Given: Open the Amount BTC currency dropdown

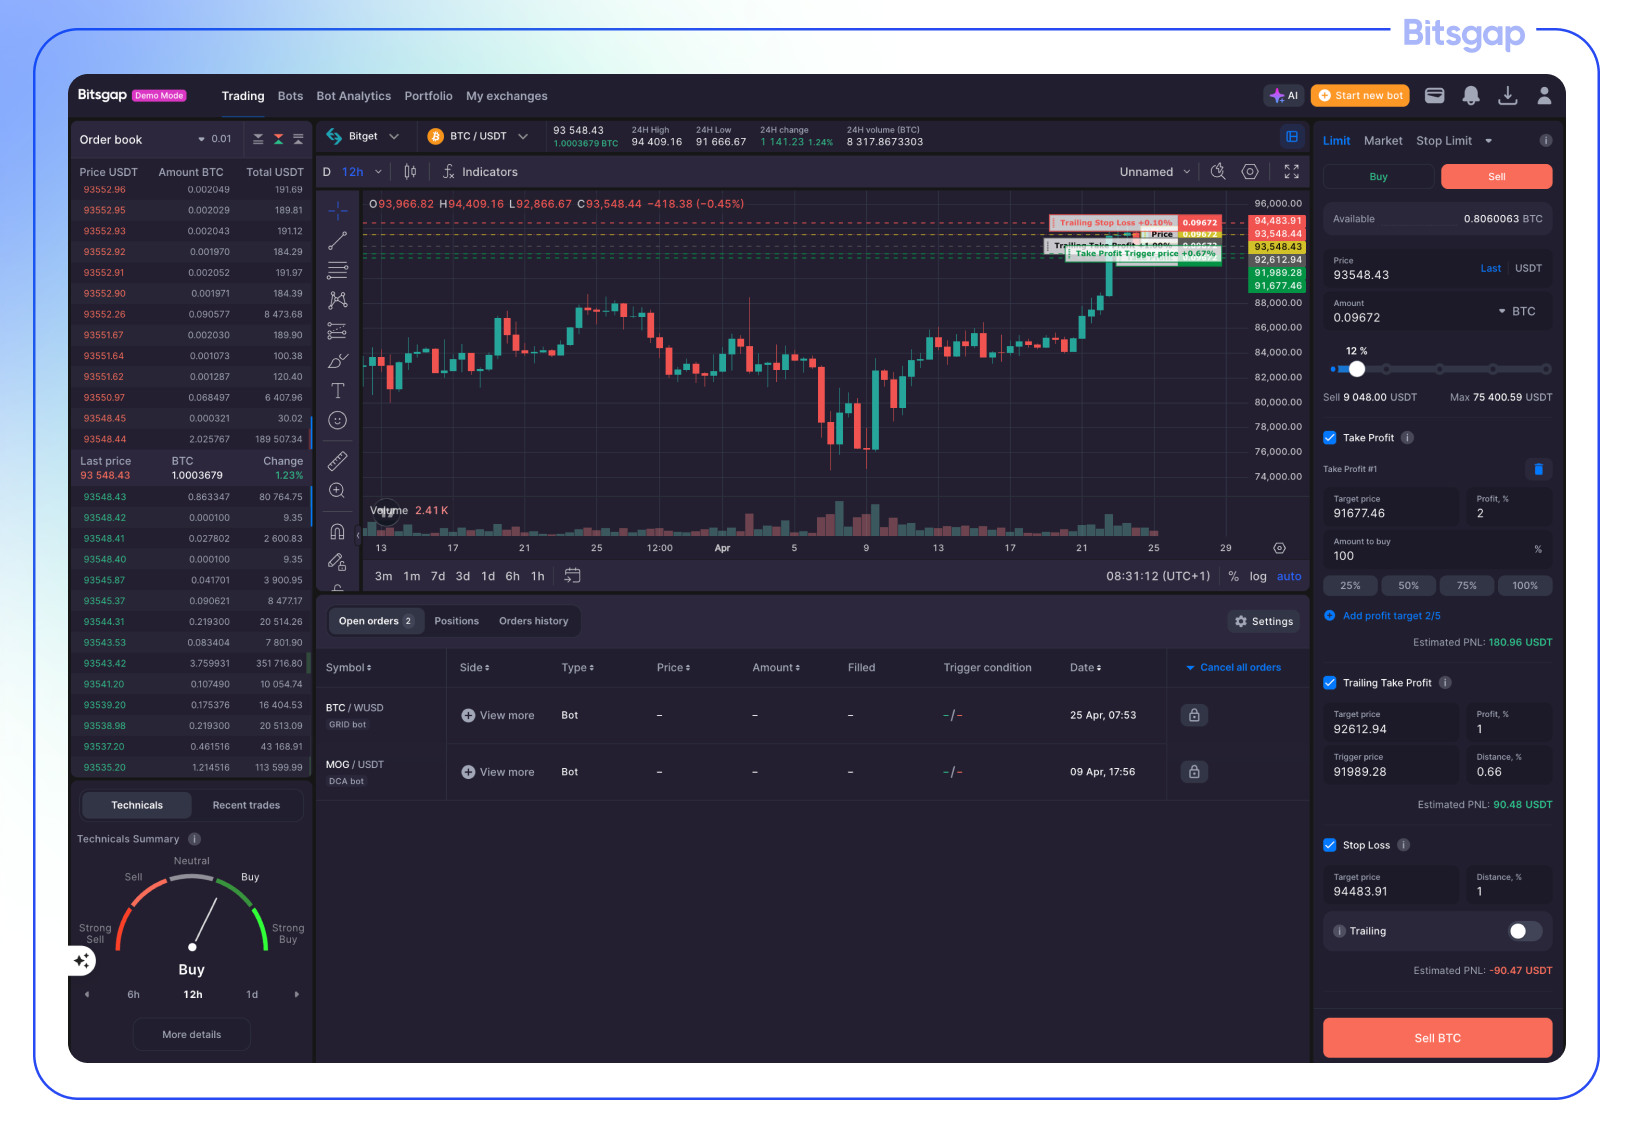Looking at the screenshot, I should point(1517,312).
